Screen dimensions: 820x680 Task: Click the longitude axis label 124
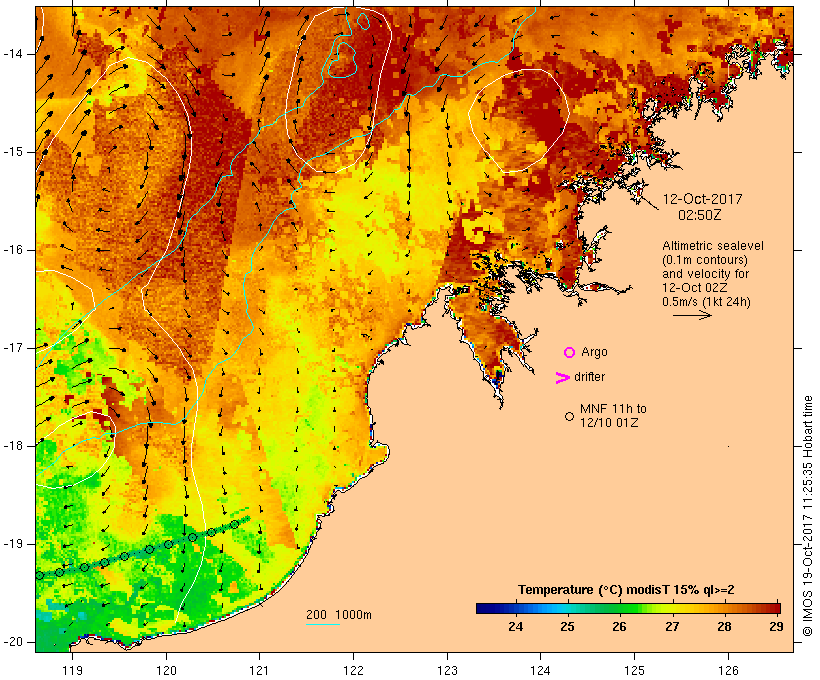[x=540, y=671]
